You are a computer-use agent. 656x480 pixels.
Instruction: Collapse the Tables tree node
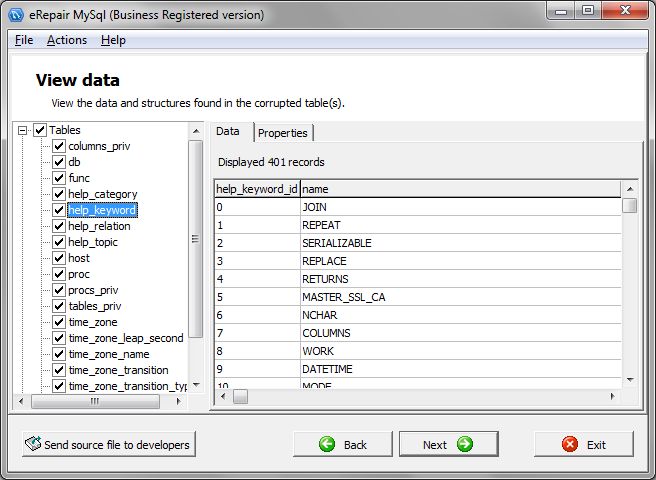[23, 131]
